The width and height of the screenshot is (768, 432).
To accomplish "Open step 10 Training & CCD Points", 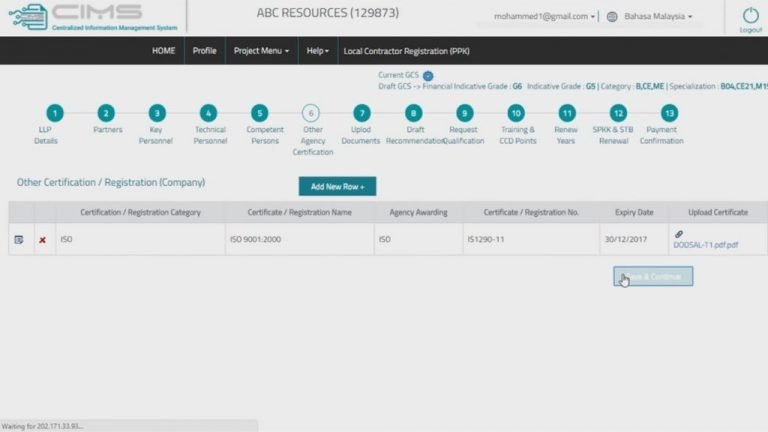I will click(x=516, y=113).
